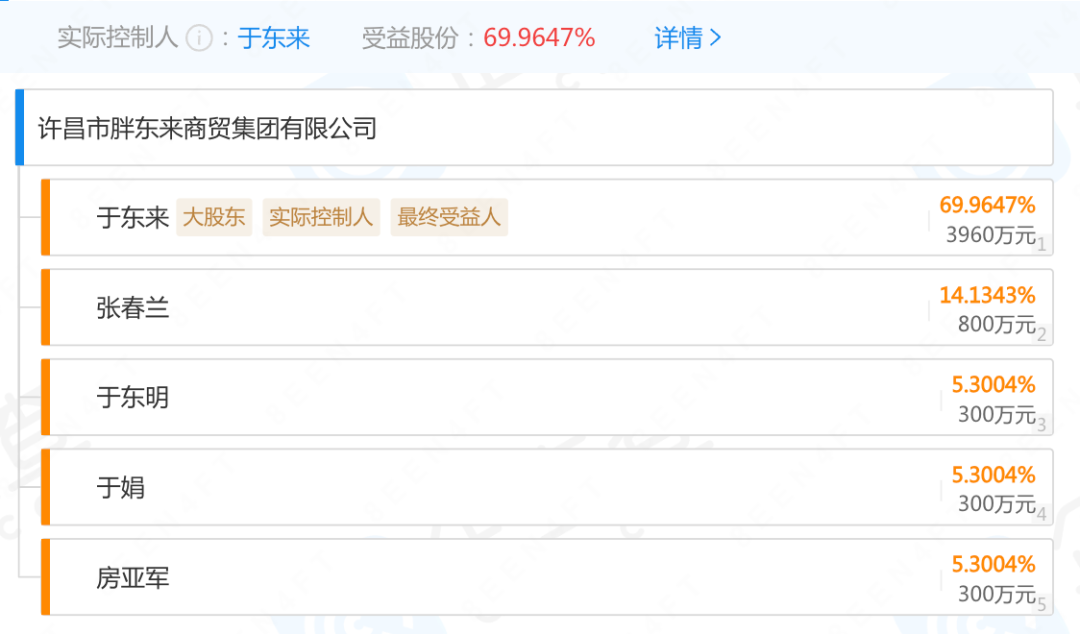Click 张春兰's 14.1343% stake percentage
Screen dimensions: 1080x634
[987, 295]
